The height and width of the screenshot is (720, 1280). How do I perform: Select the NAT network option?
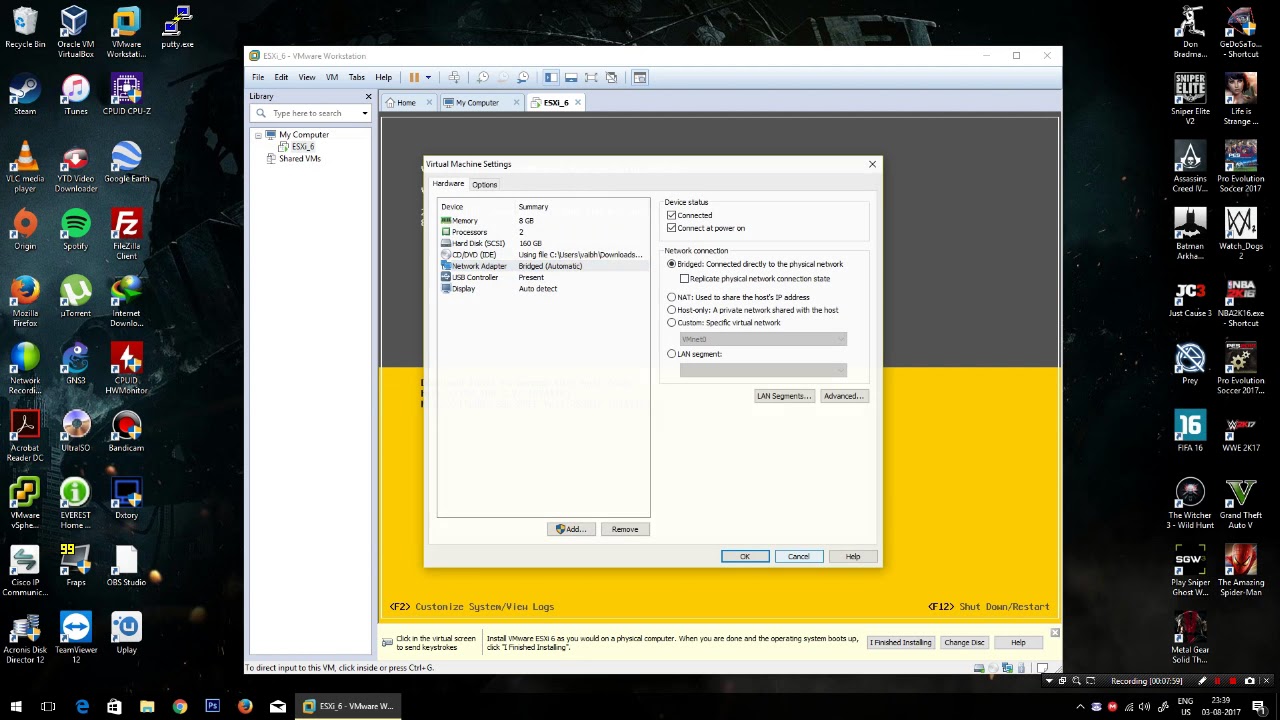tap(671, 297)
